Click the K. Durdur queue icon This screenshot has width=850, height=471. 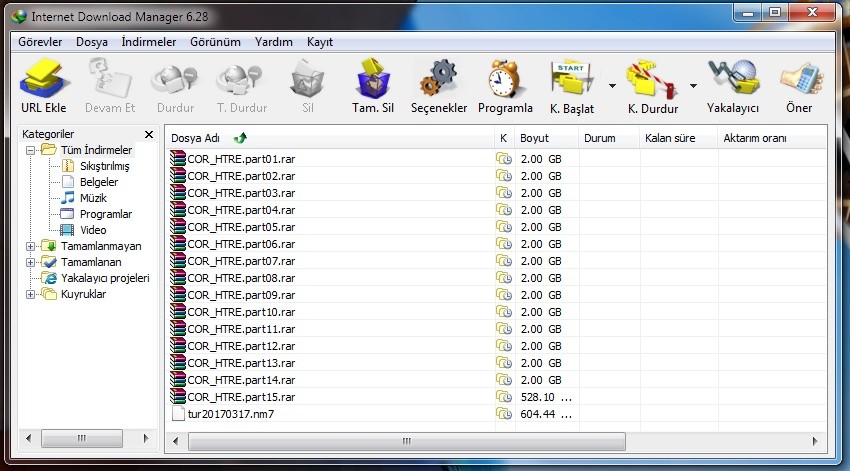pos(652,79)
